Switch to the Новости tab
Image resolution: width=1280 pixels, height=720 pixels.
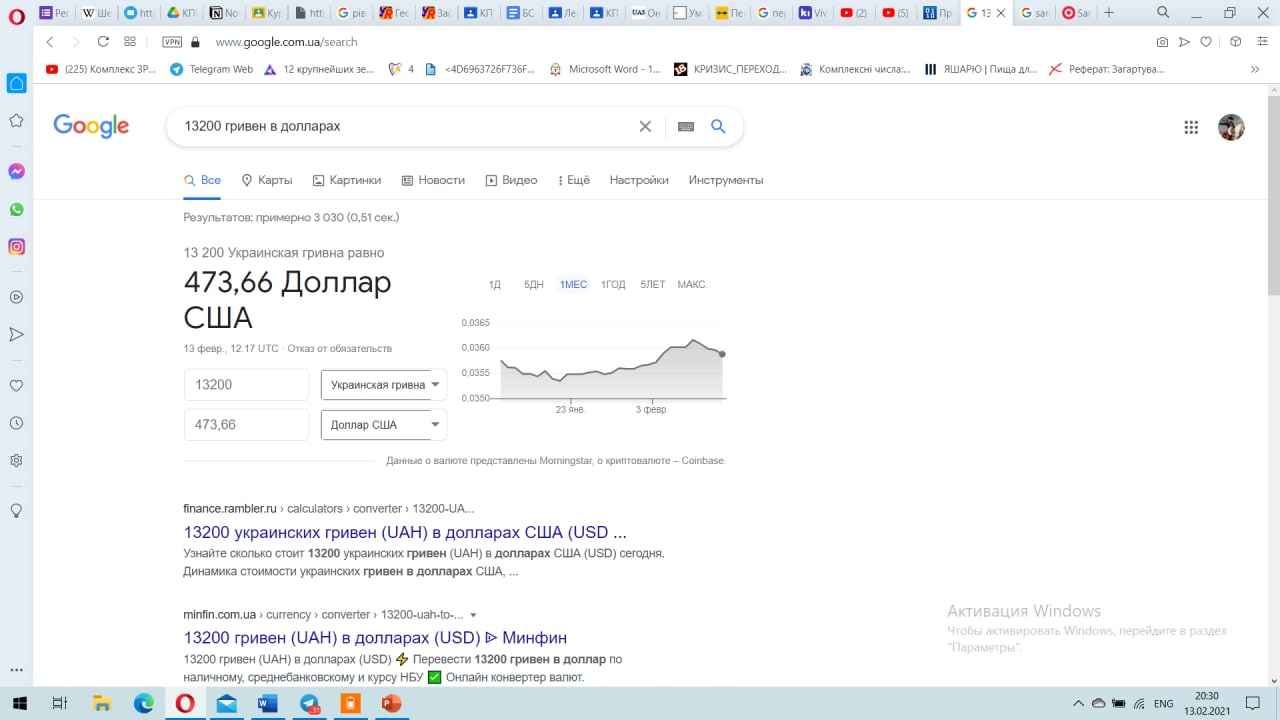[x=433, y=180]
